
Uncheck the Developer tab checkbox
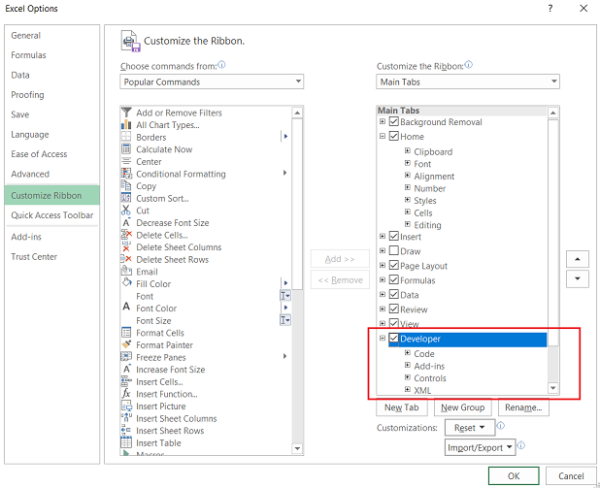click(394, 338)
